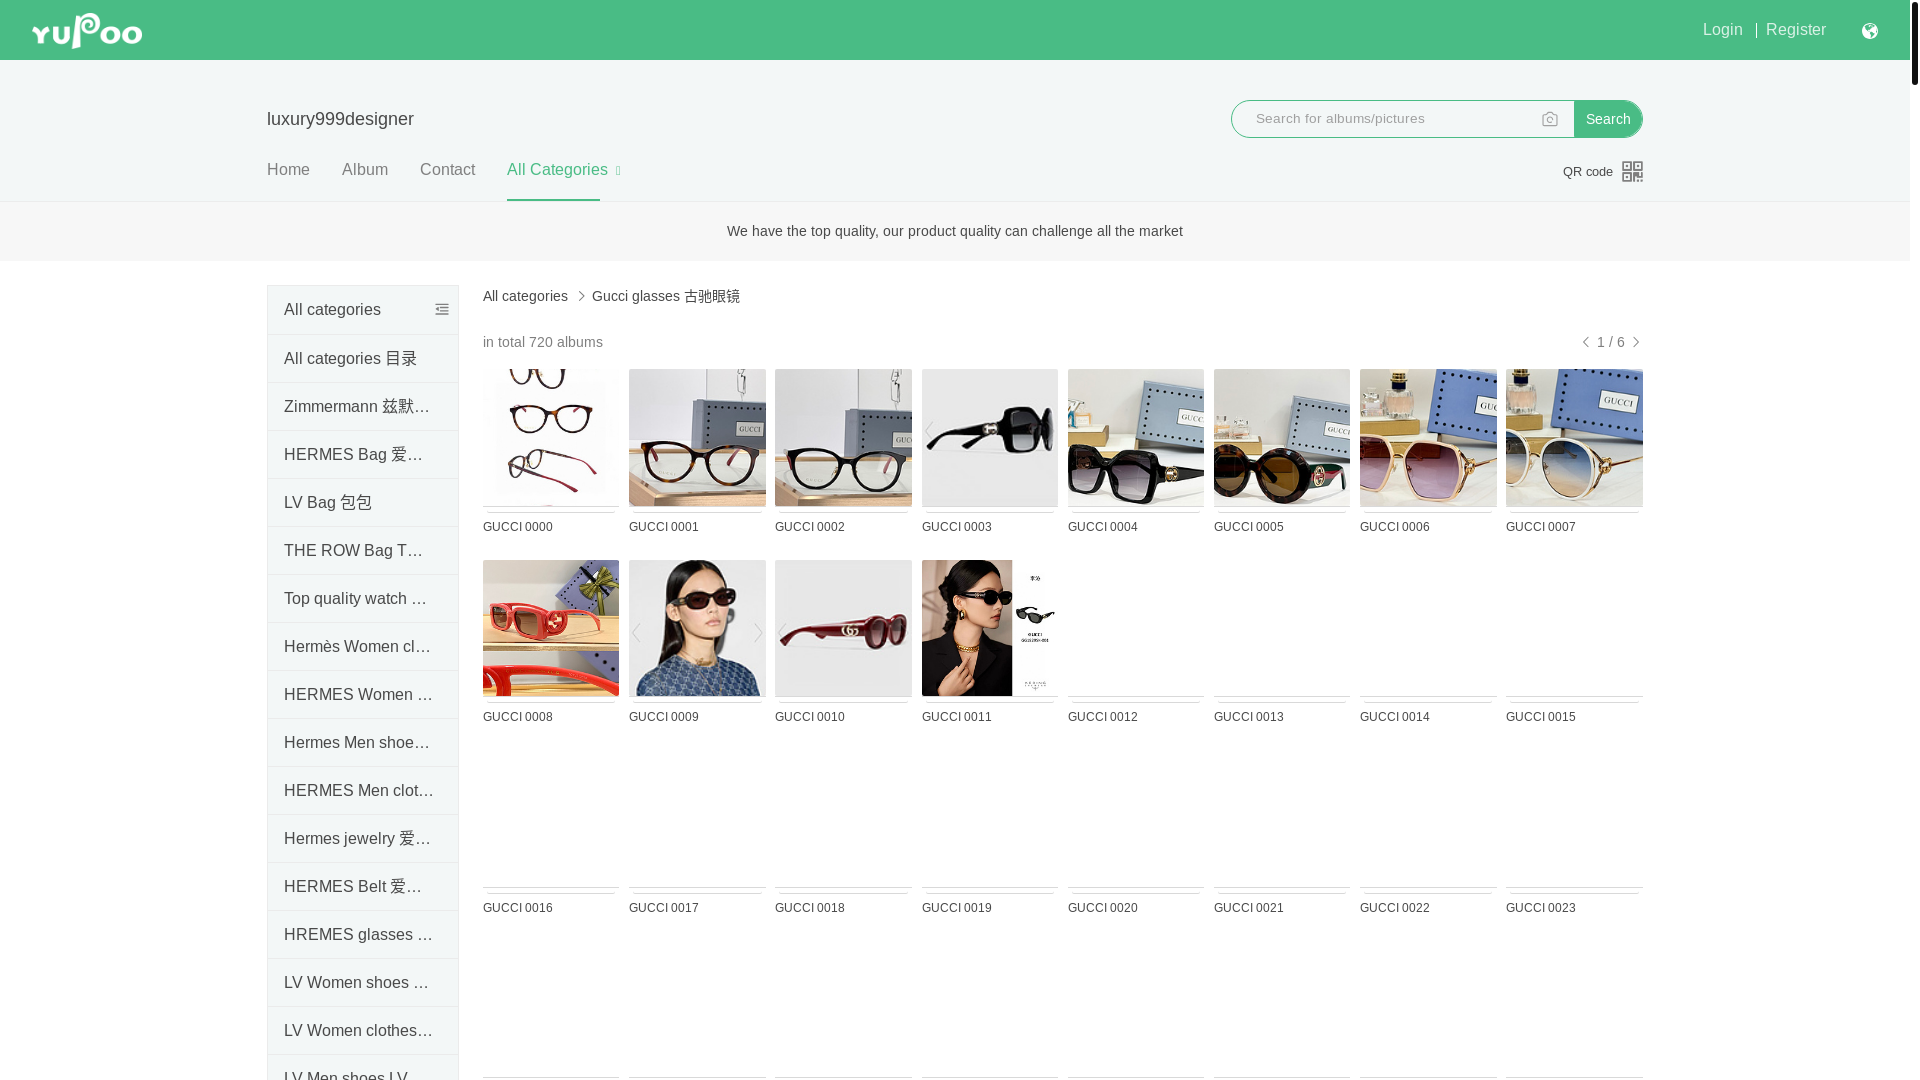Click the Register link
Image resolution: width=1920 pixels, height=1080 pixels.
(1795, 30)
